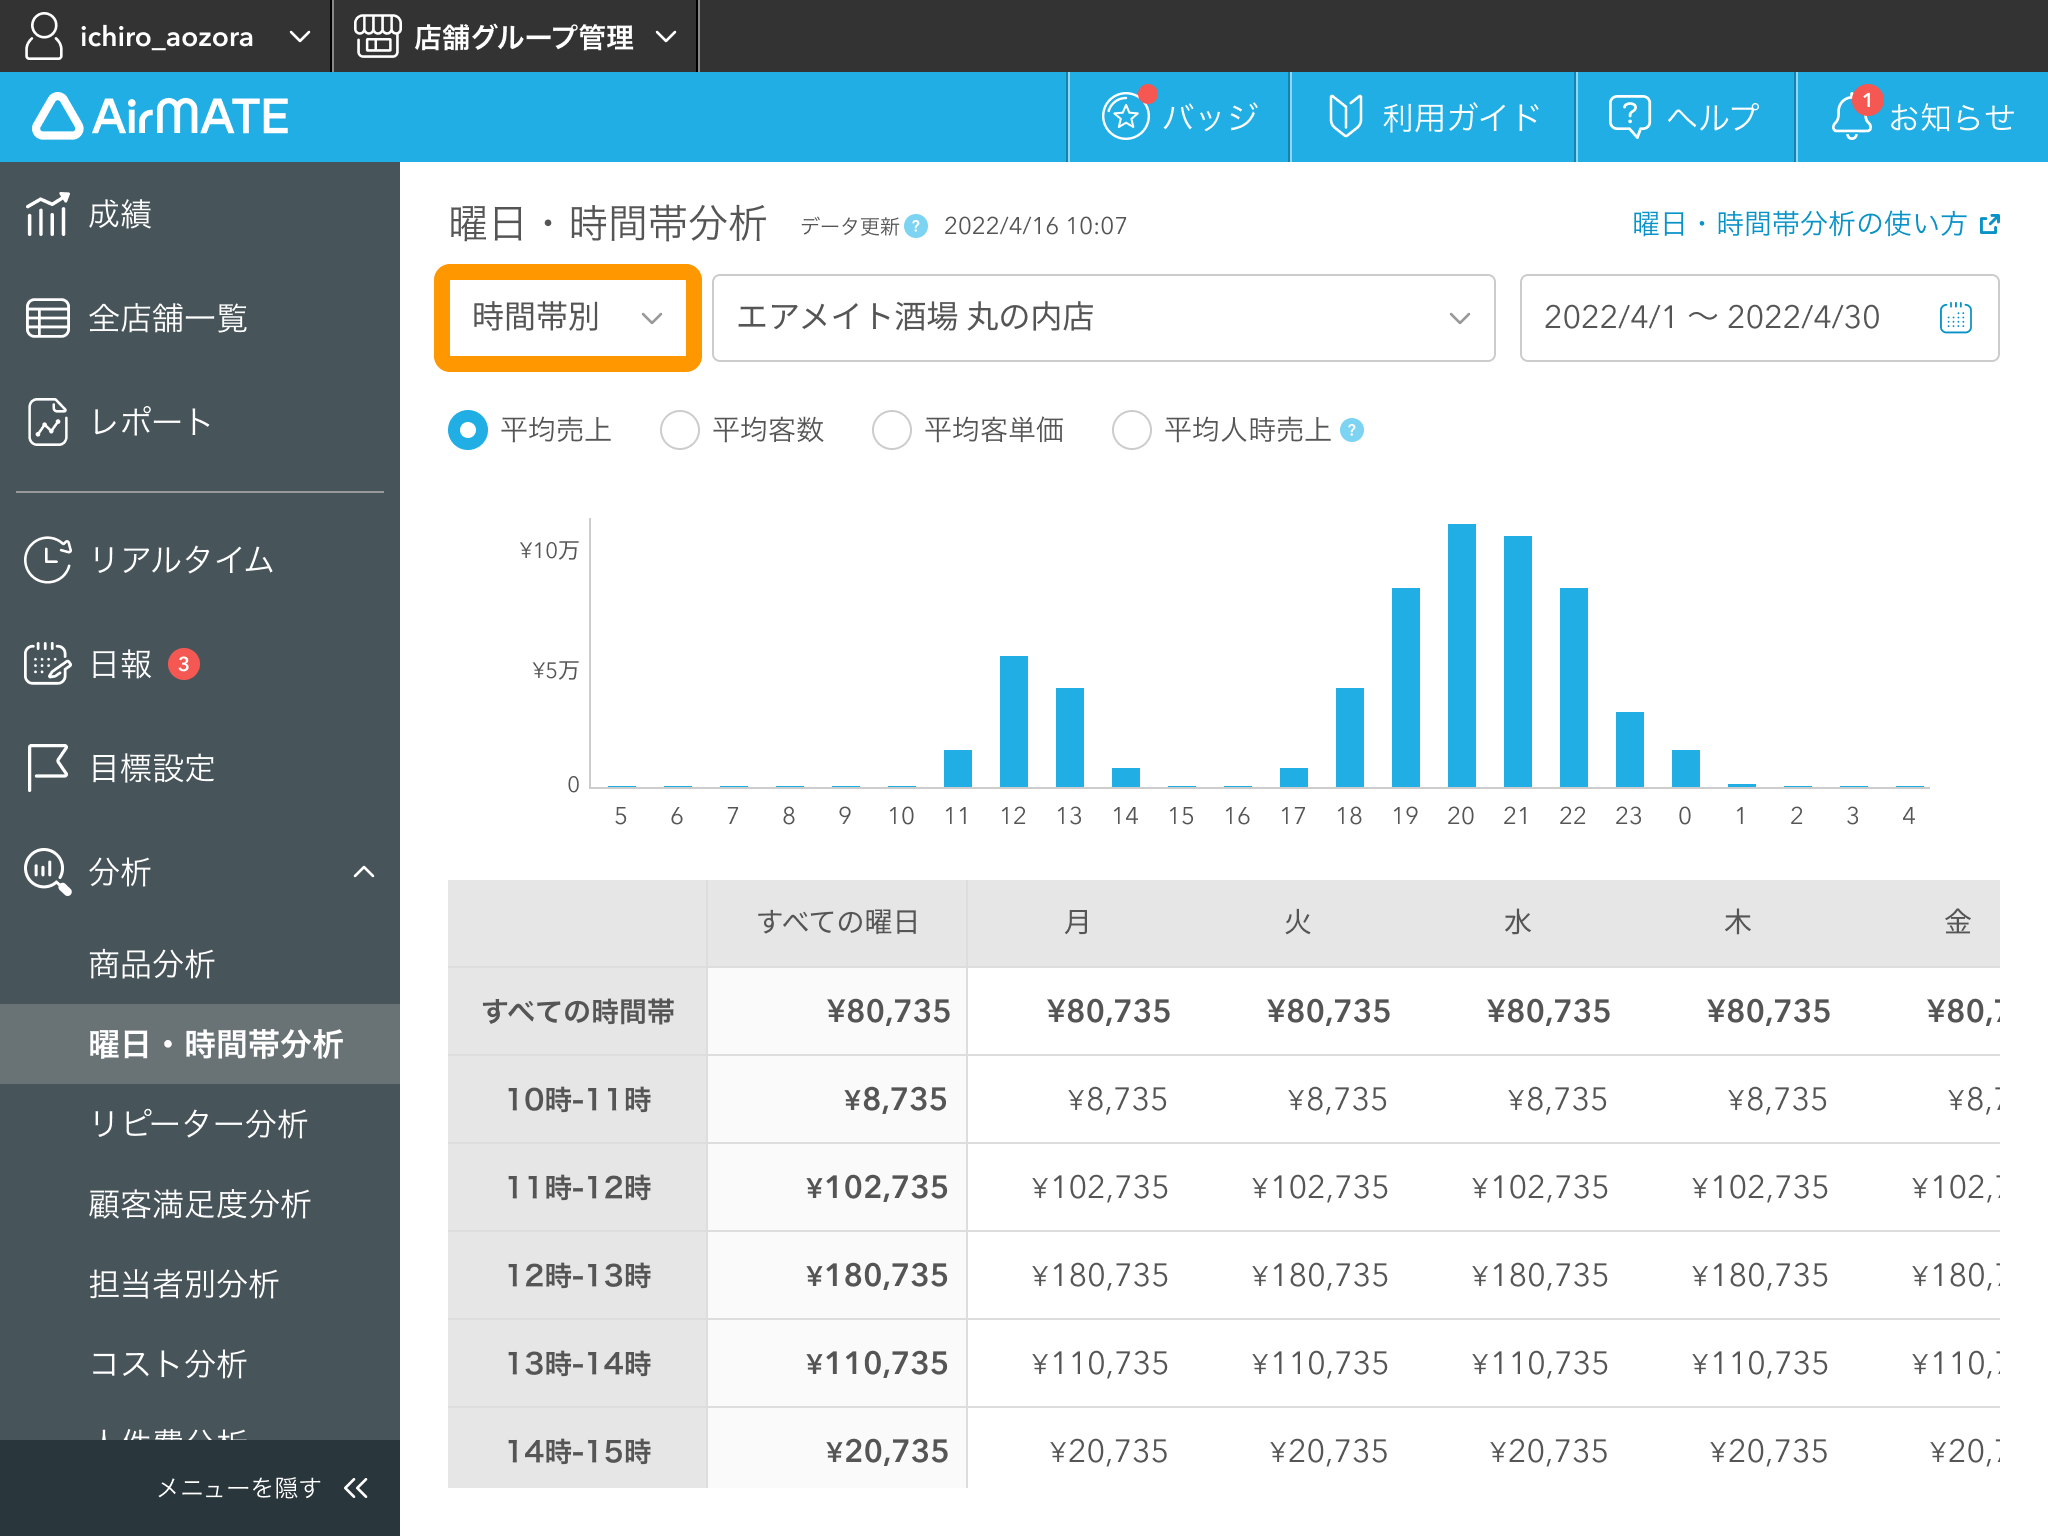The width and height of the screenshot is (2048, 1536).
Task: Click the calendar icon in the date range field
Action: click(1955, 318)
